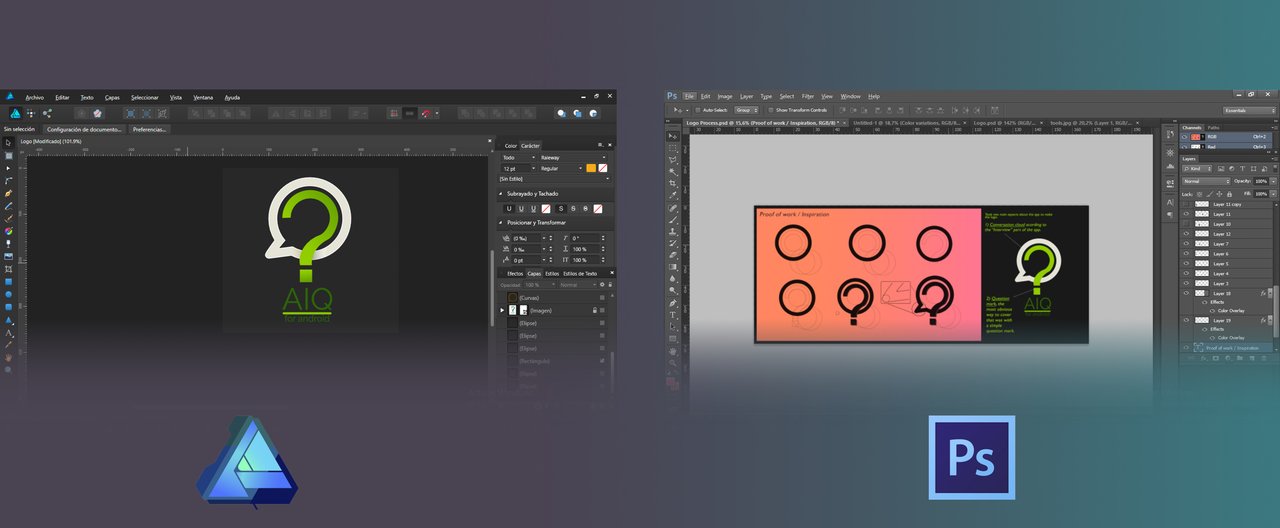Image resolution: width=1280 pixels, height=528 pixels.
Task: Select Photoshop Eraser tool
Action: tap(672, 255)
